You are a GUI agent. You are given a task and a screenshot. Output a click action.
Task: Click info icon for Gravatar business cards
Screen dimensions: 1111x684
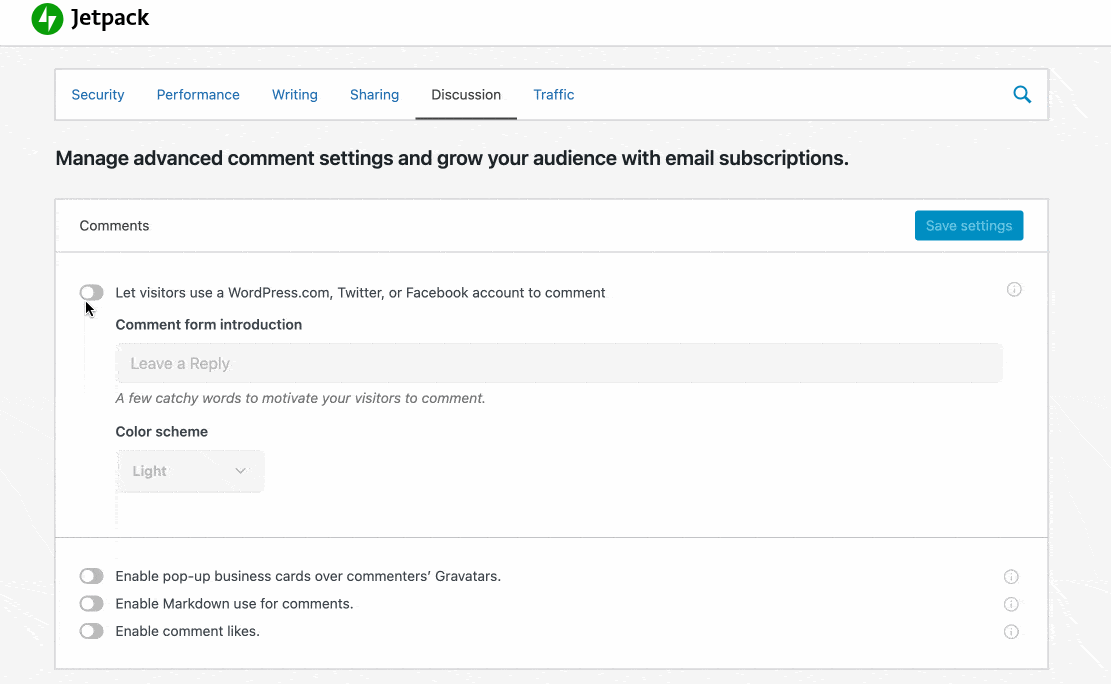coord(1011,577)
